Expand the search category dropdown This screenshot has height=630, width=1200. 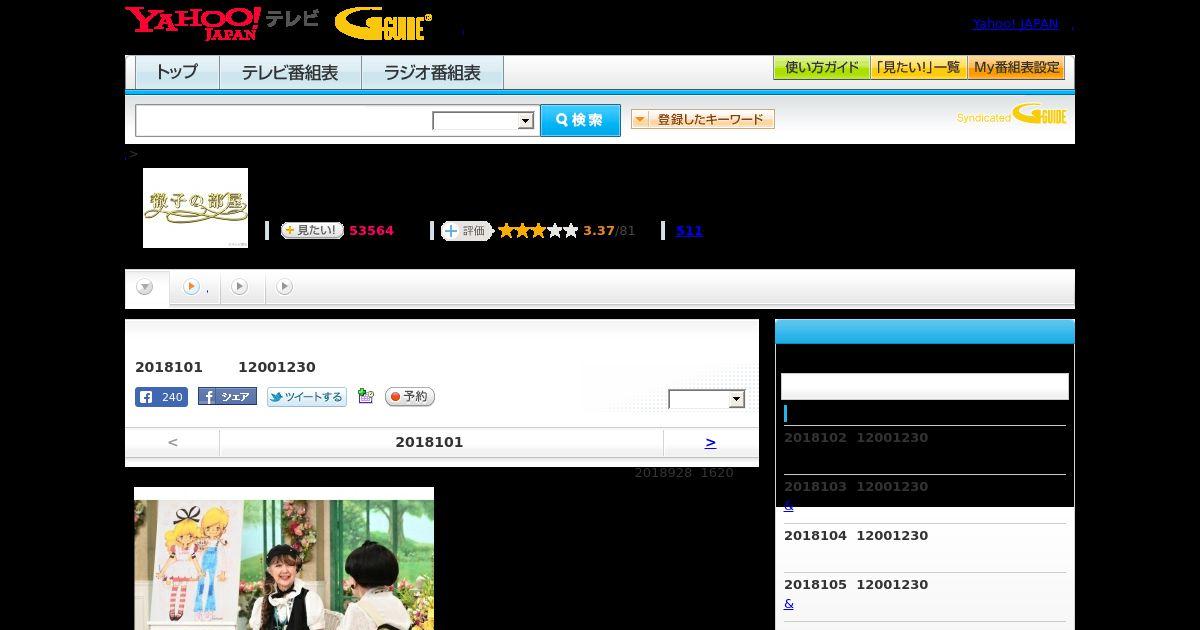pos(484,121)
